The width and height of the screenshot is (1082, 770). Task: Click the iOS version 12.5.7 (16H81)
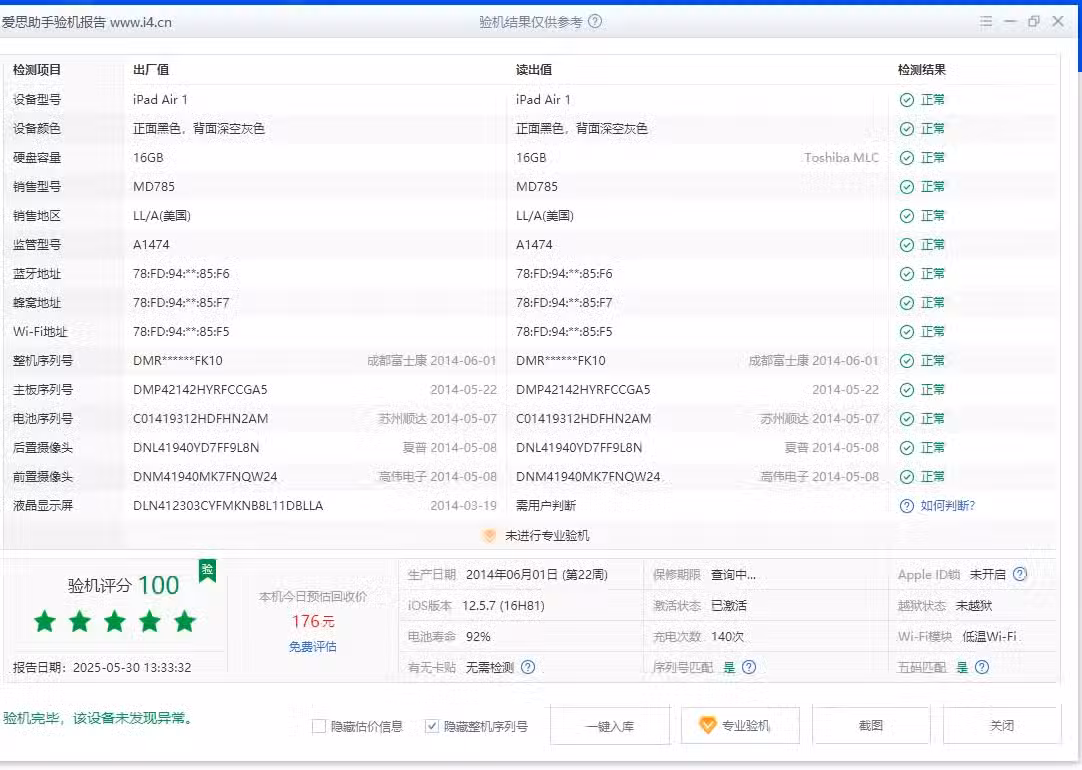[503, 606]
